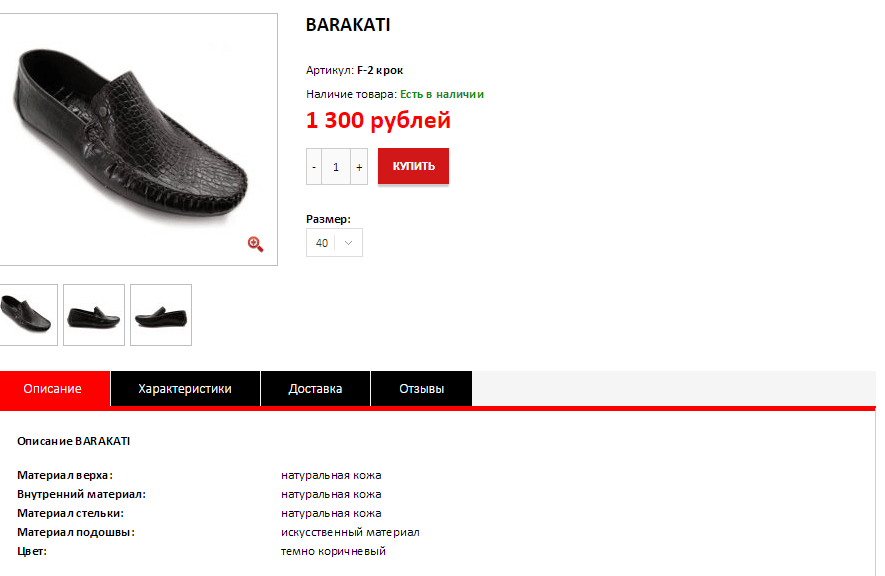885x576 pixels.
Task: Click the темно коричневый color value
Action: 333,551
